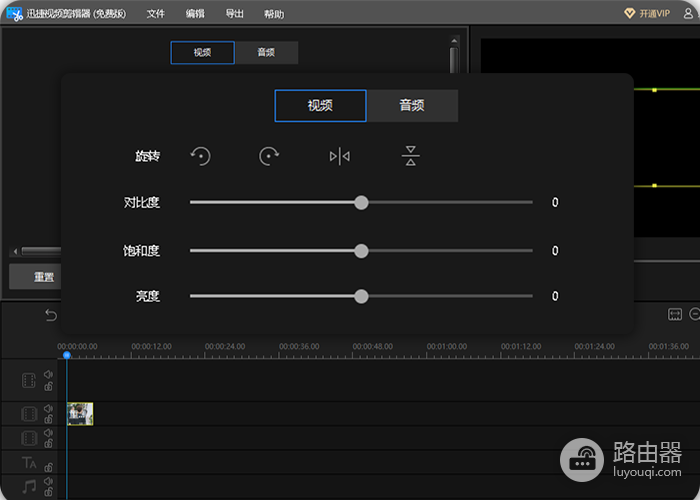Open the 导出 menu
Screen dimensions: 700x500
point(234,14)
